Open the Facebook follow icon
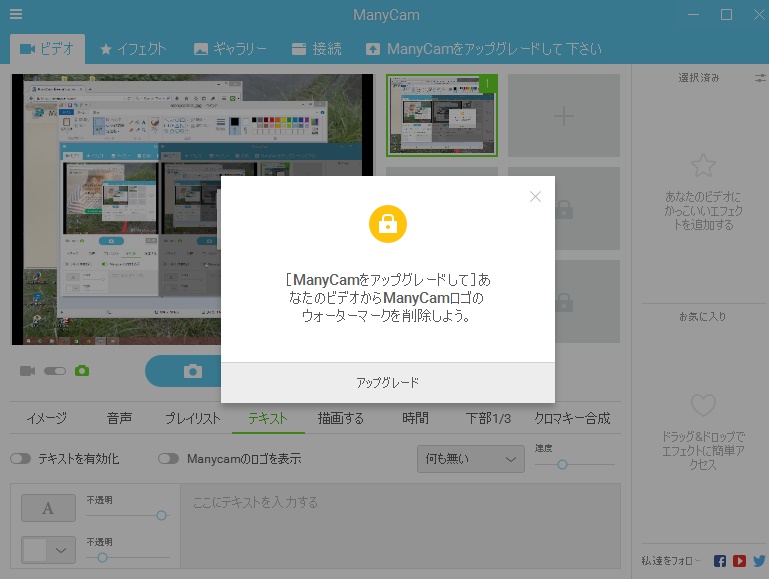Image resolution: width=769 pixels, height=579 pixels. (720, 561)
